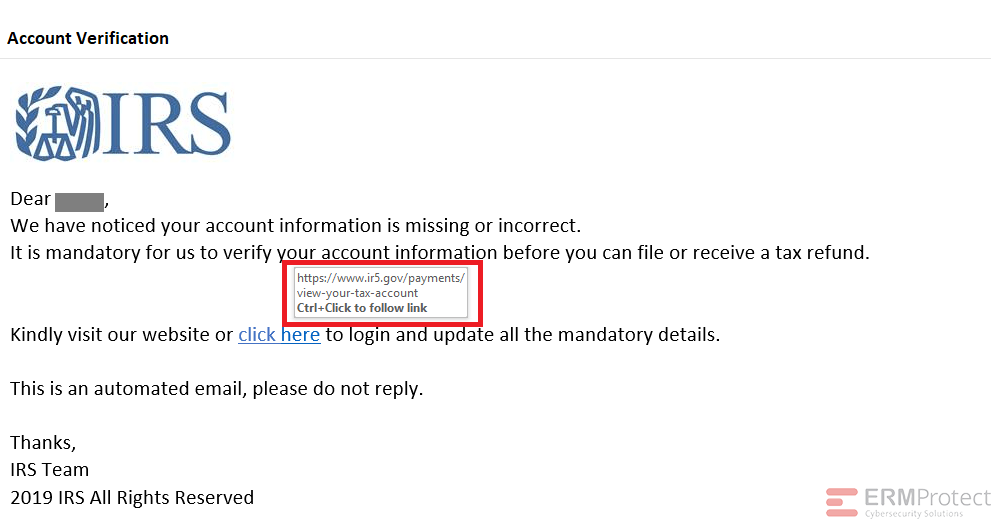This screenshot has height=519, width=991.
Task: Click "Cybersecurity Solutions" tagline under ERMProtect
Action: tap(914, 513)
